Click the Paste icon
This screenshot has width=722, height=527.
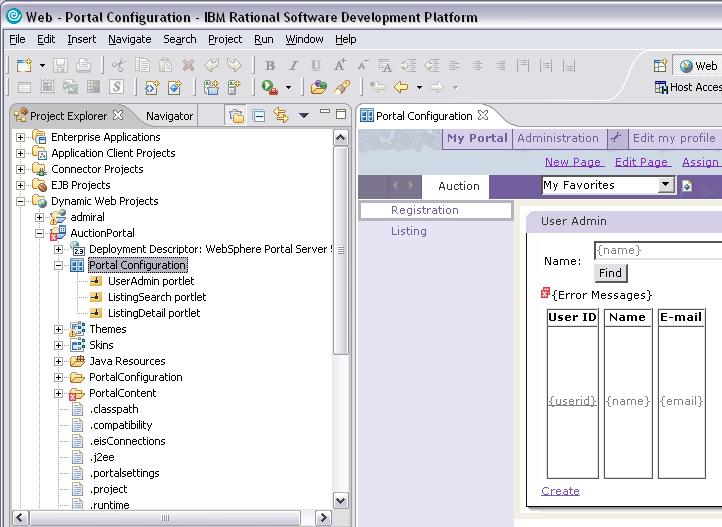(165, 65)
